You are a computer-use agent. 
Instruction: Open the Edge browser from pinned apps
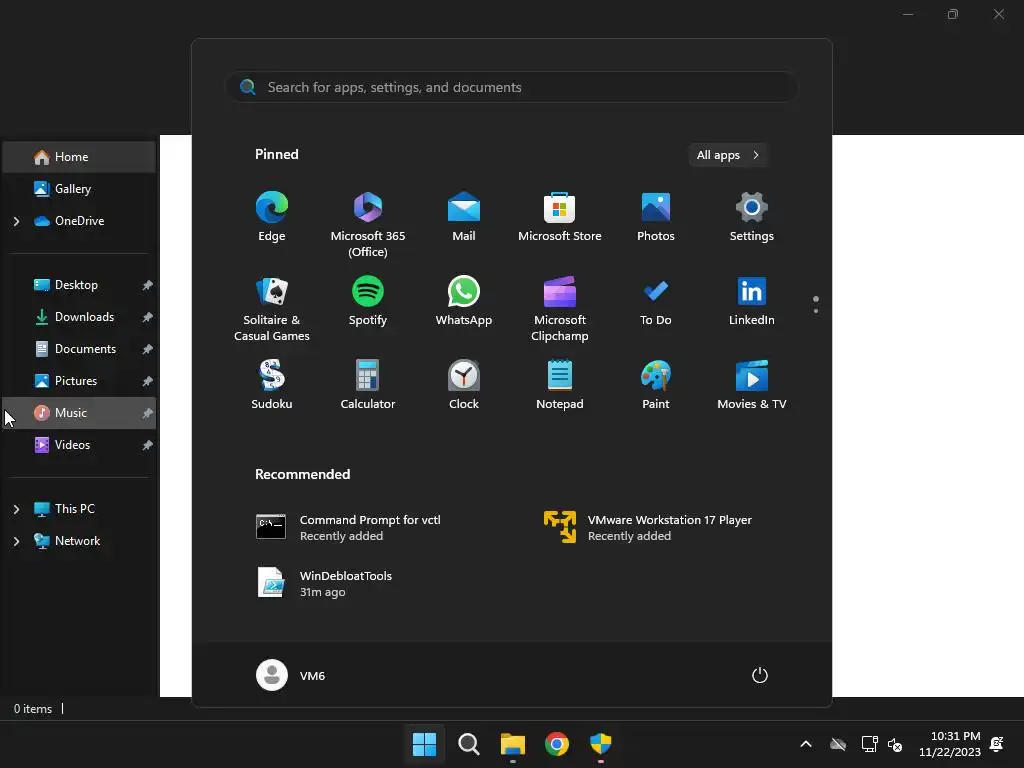272,217
